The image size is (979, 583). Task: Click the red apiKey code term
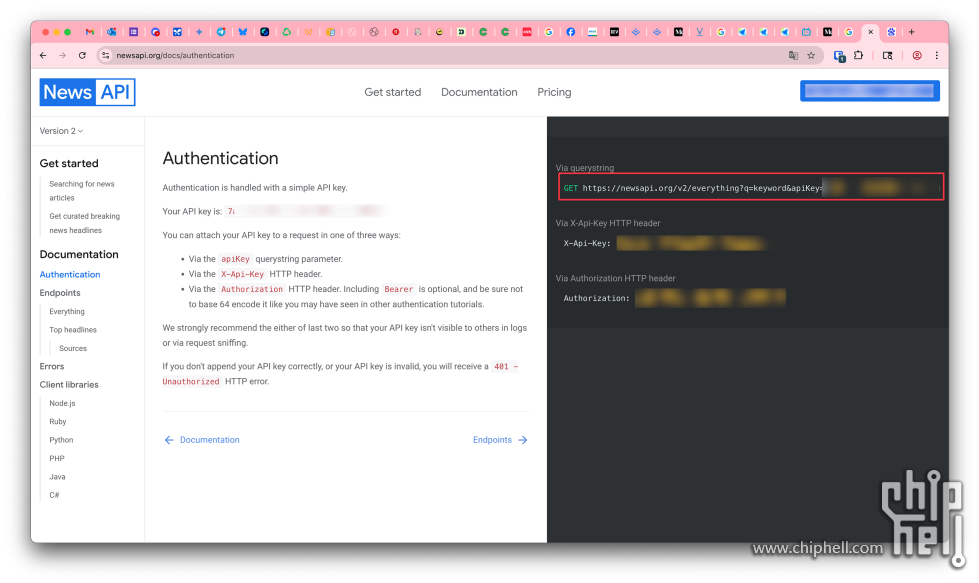[235, 259]
